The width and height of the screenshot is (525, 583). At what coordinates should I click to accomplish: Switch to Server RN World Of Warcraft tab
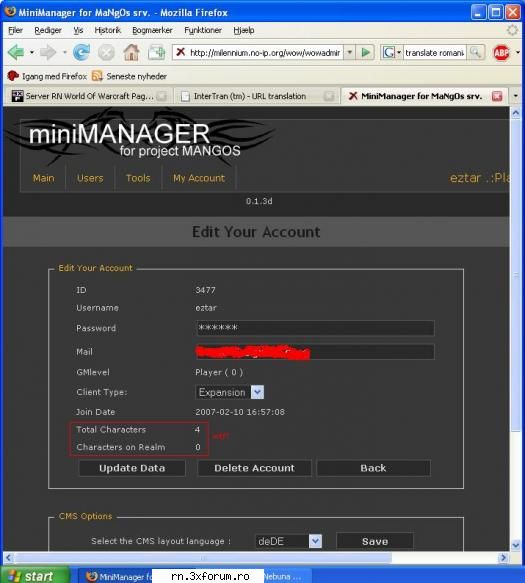(89, 96)
